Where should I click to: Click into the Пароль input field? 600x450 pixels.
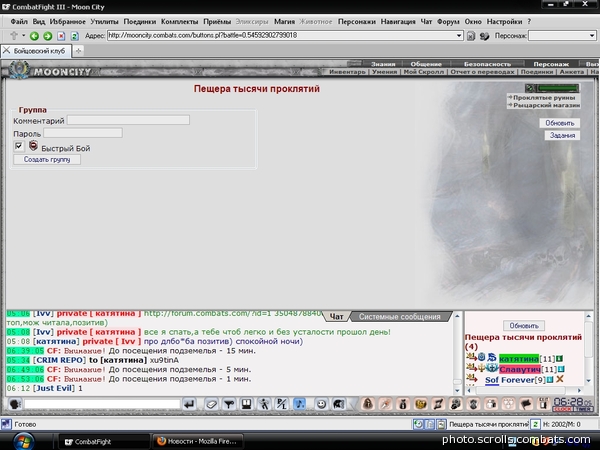pyautogui.click(x=83, y=133)
